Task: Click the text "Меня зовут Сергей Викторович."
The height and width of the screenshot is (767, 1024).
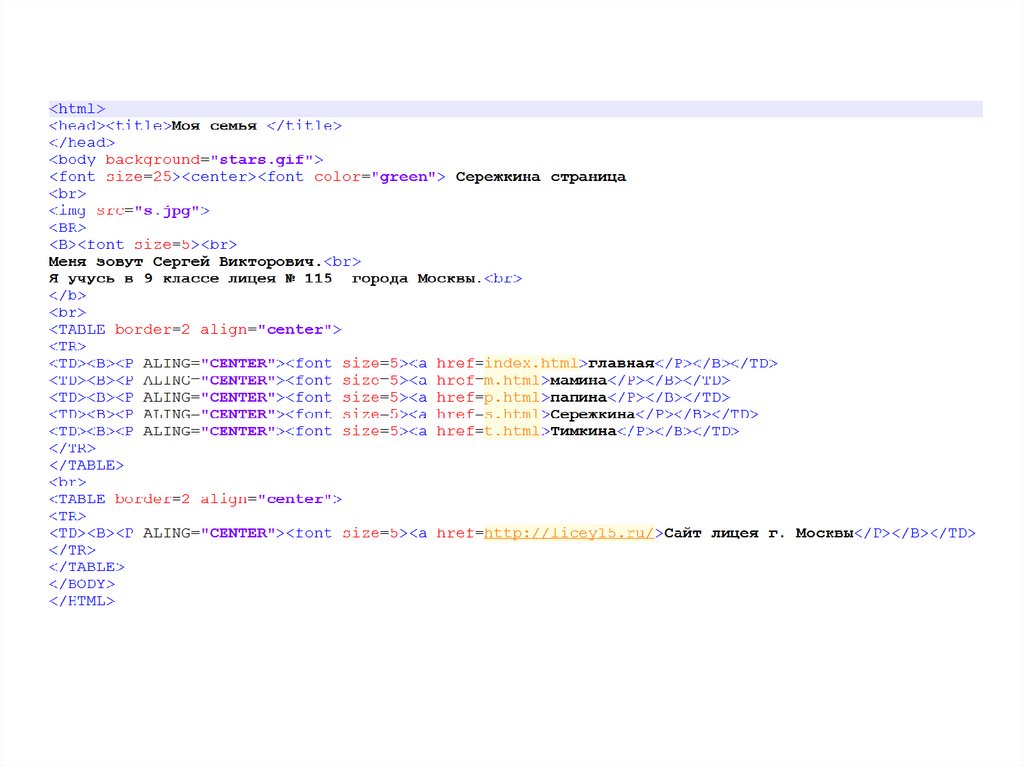Action: [x=186, y=261]
